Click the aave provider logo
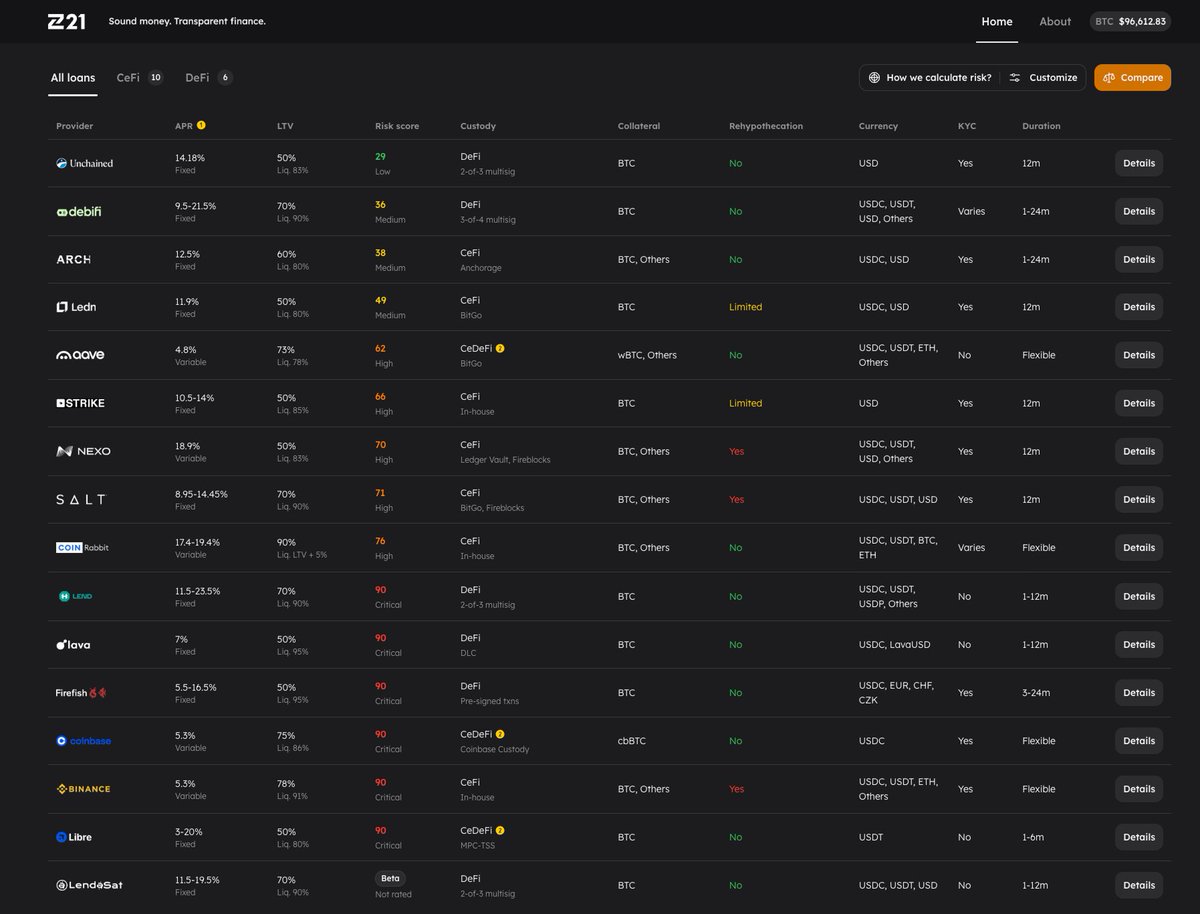 pyautogui.click(x=80, y=355)
